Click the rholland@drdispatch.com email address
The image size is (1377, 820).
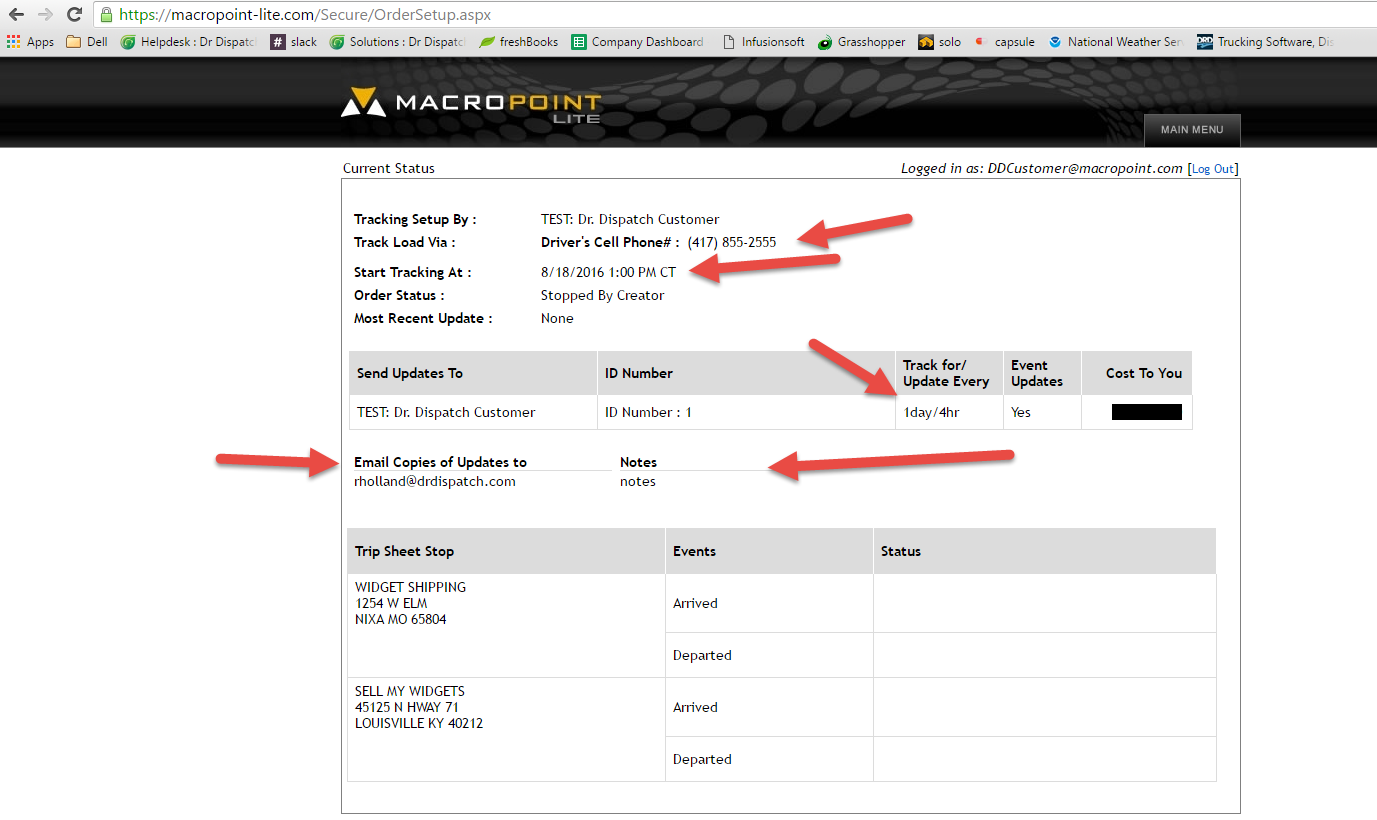[435, 481]
